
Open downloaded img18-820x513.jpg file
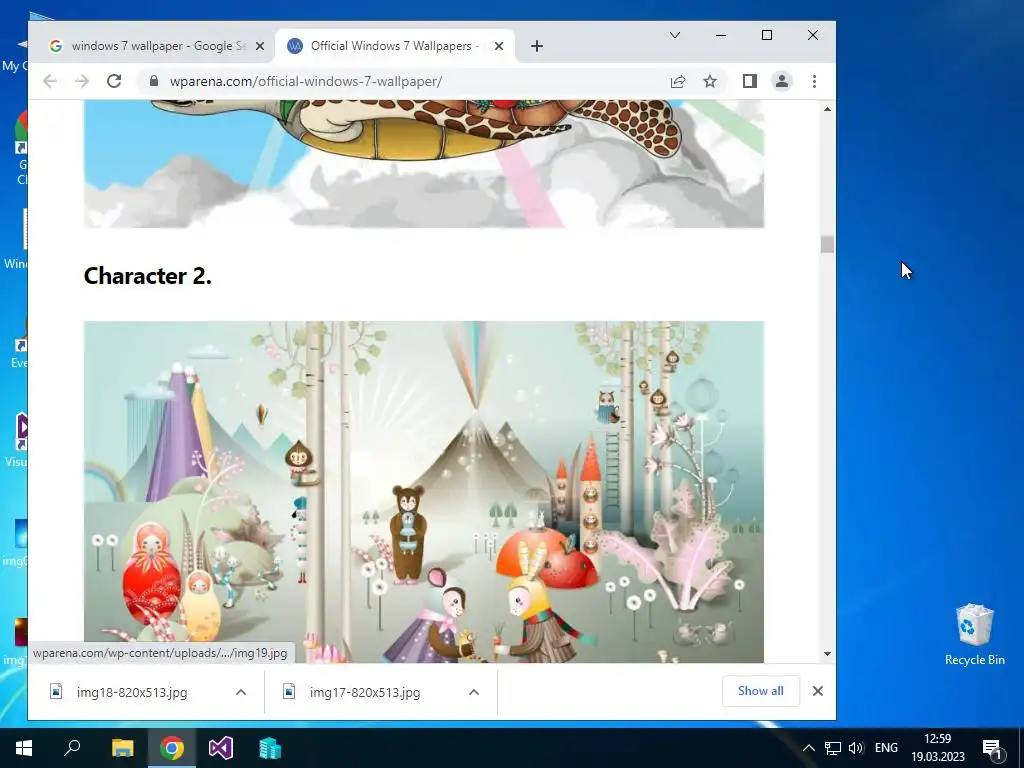(x=132, y=692)
